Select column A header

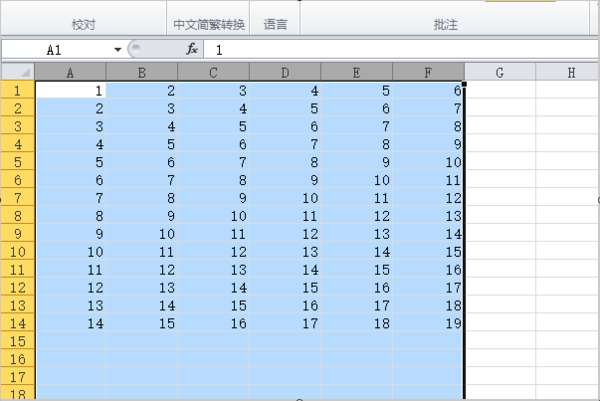click(70, 72)
